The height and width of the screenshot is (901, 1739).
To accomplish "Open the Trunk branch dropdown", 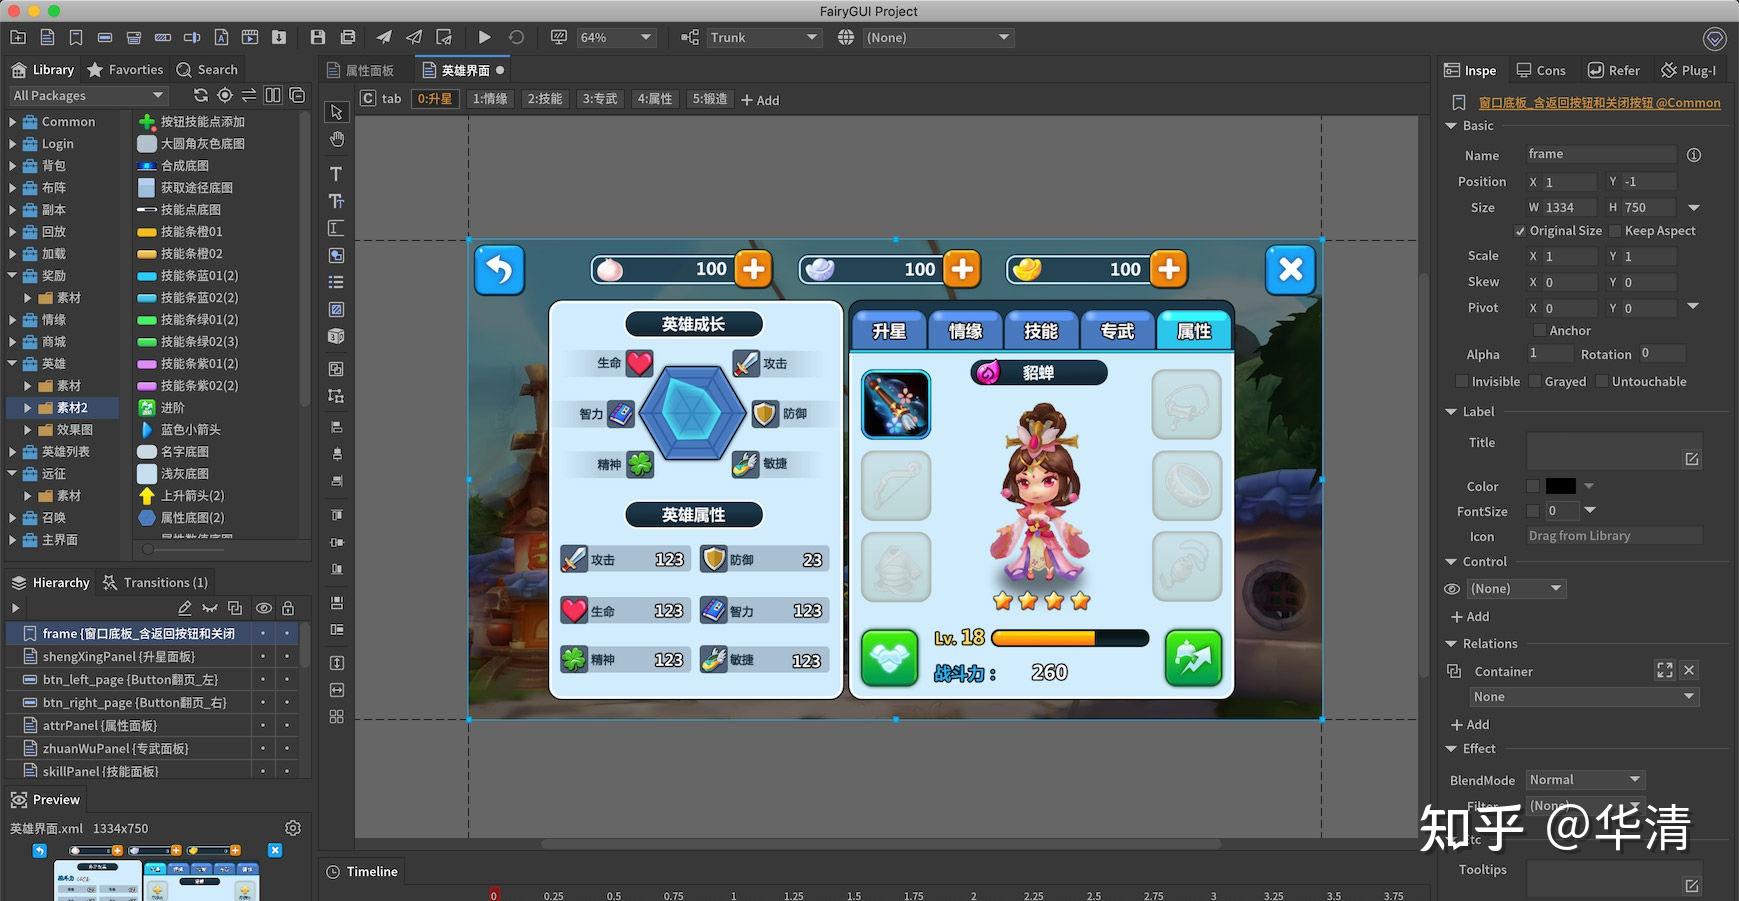I will pyautogui.click(x=763, y=37).
